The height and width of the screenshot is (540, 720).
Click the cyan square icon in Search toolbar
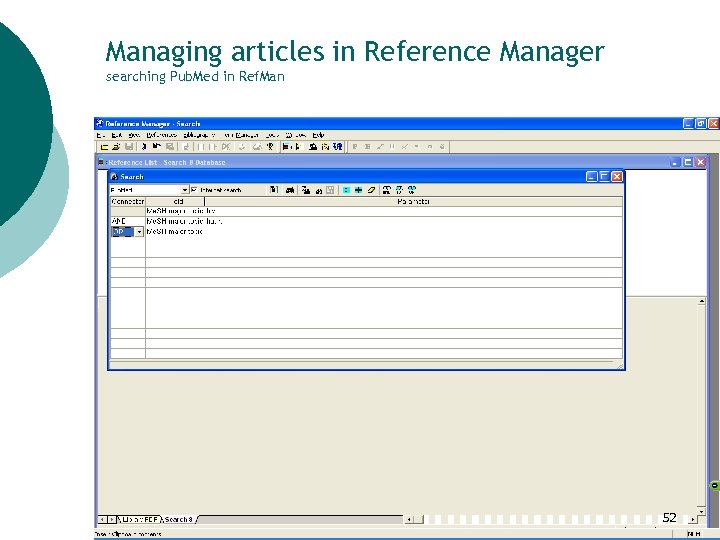pyautogui.click(x=346, y=190)
